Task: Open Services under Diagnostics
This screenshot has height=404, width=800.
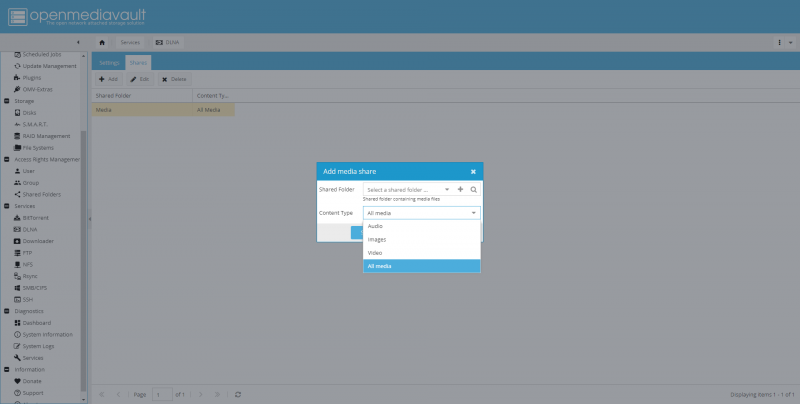Action: point(29,358)
